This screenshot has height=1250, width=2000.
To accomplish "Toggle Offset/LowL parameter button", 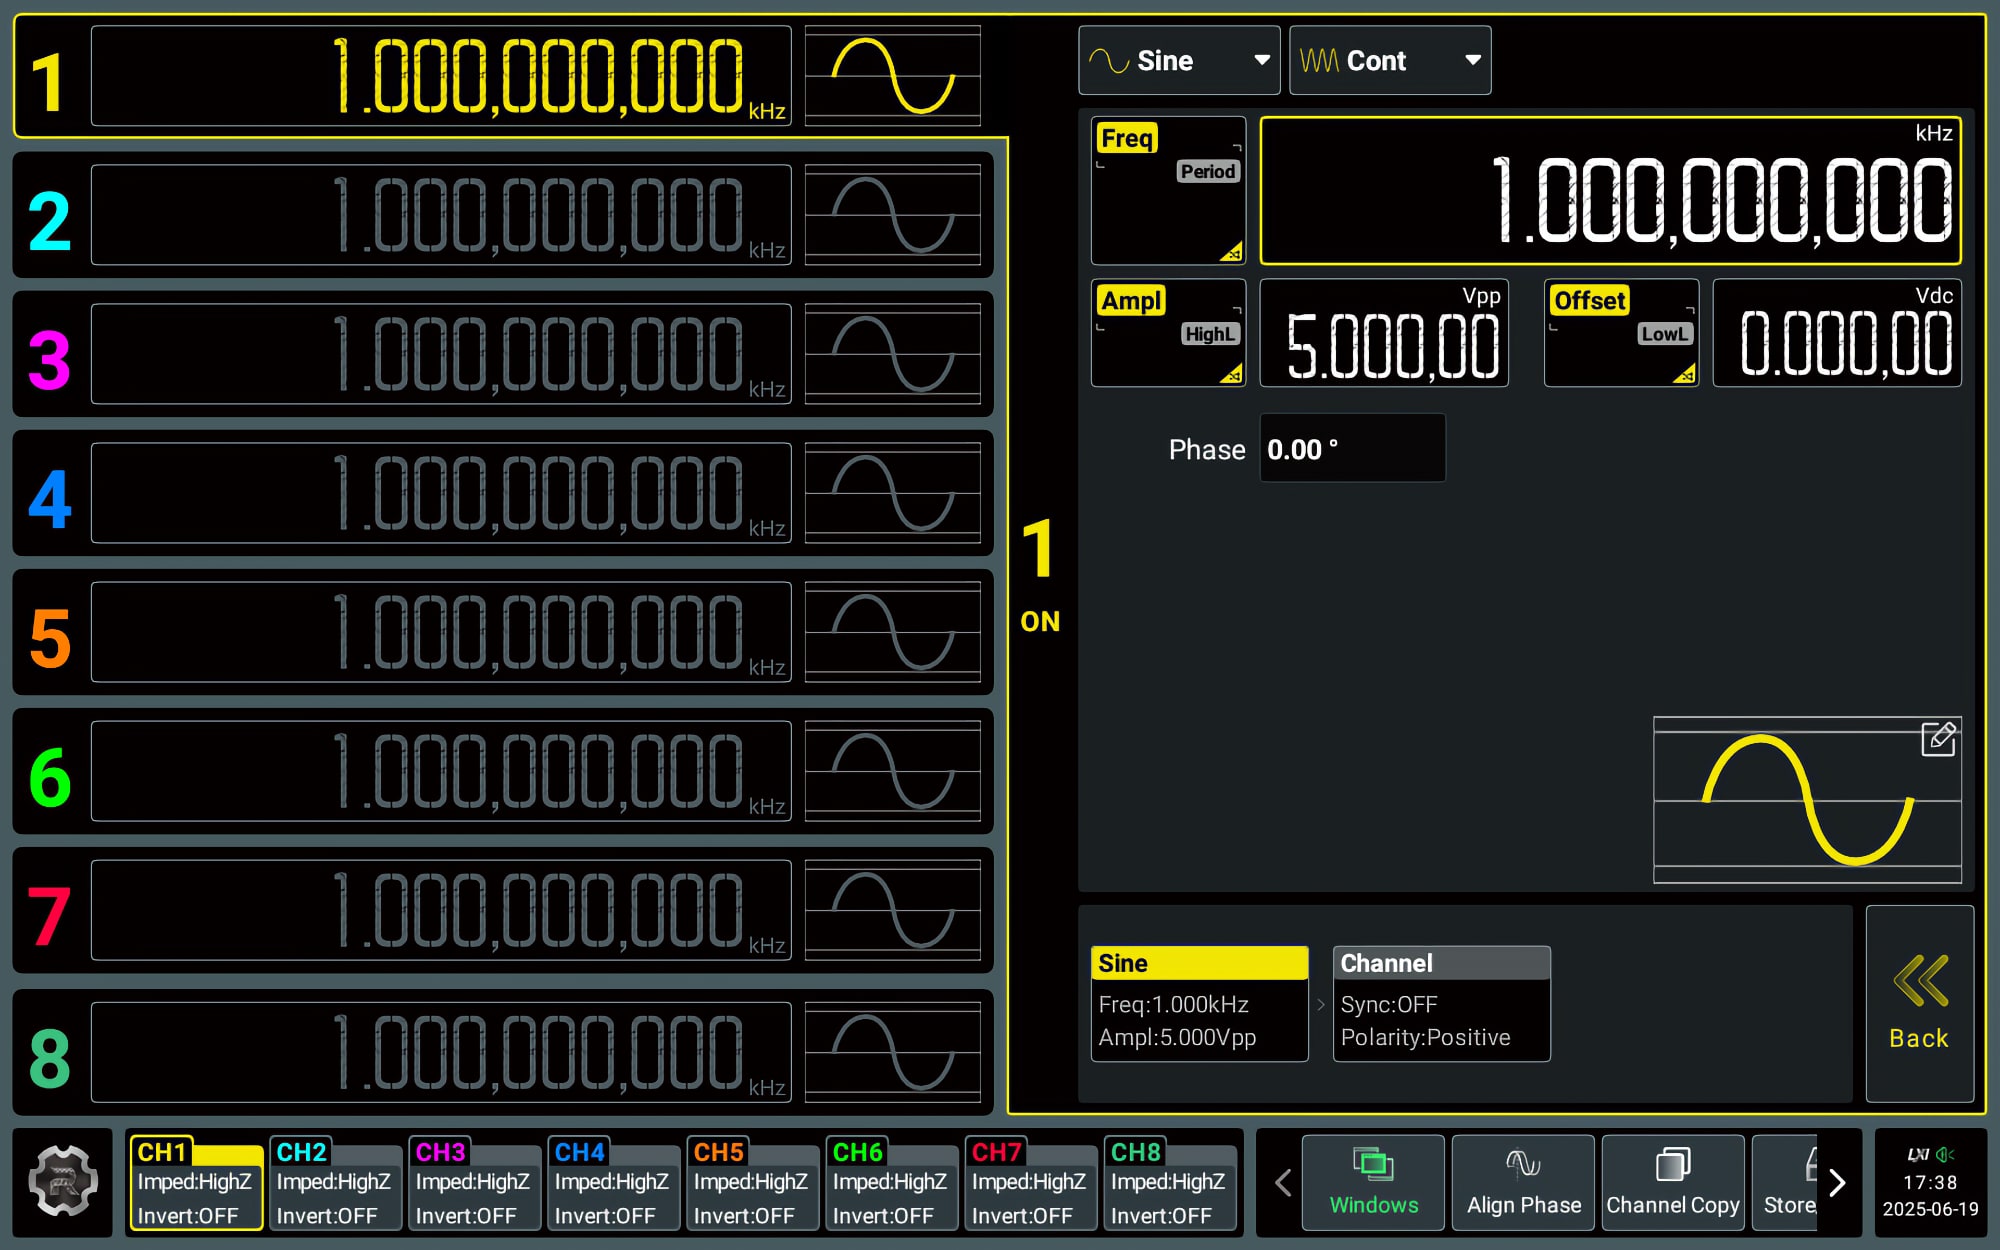I will pos(1621,333).
